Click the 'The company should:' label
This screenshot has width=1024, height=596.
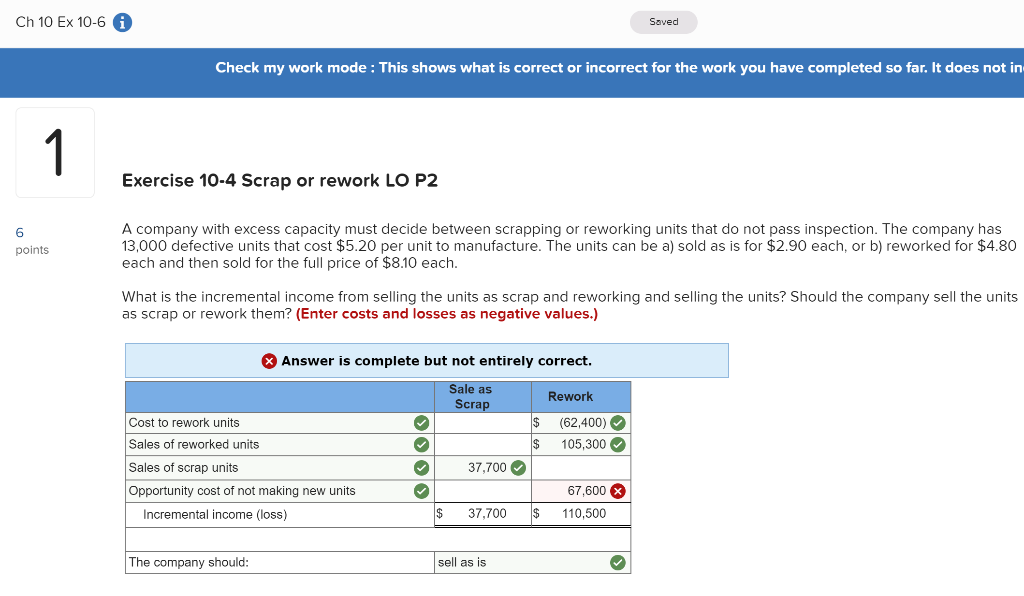[189, 563]
